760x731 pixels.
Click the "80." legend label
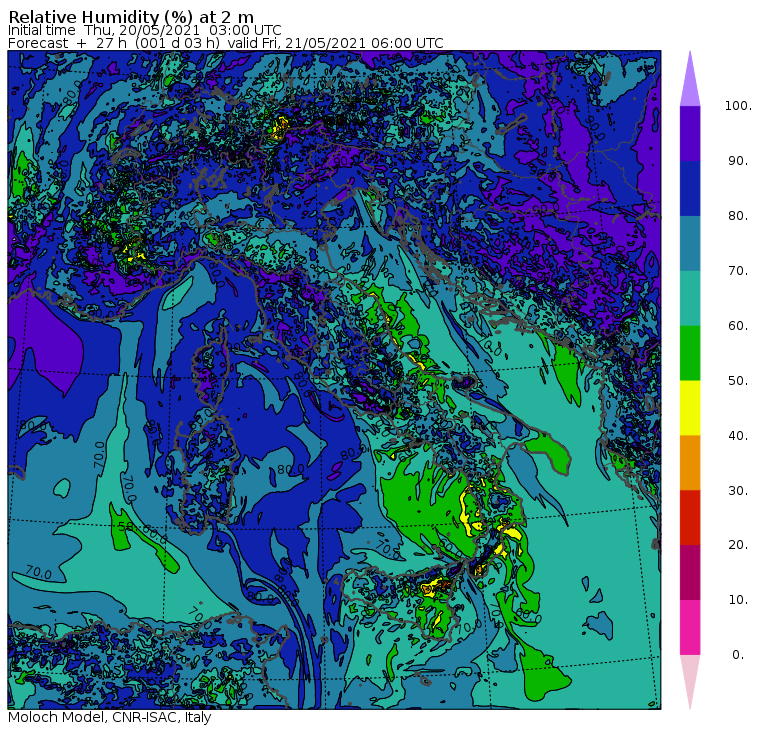coord(738,215)
